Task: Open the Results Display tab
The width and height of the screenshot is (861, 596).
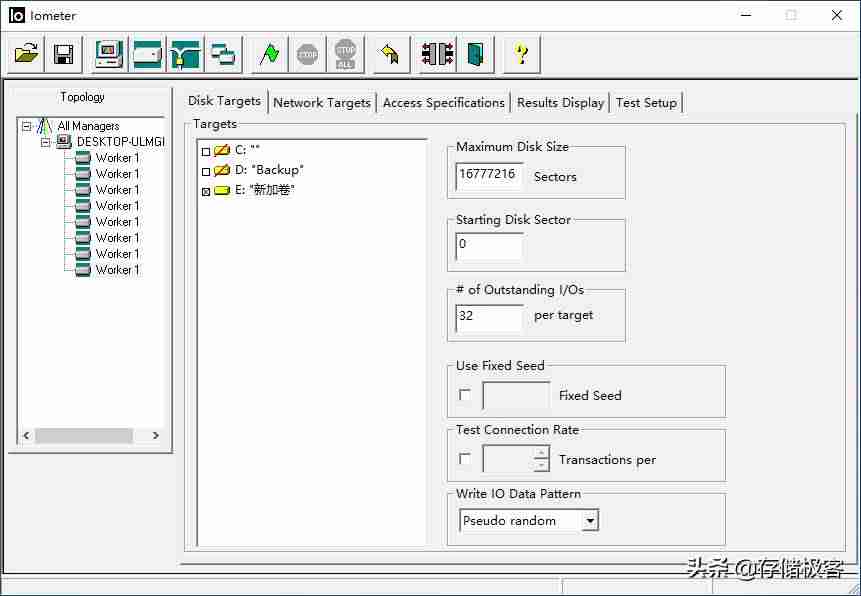Action: point(560,103)
